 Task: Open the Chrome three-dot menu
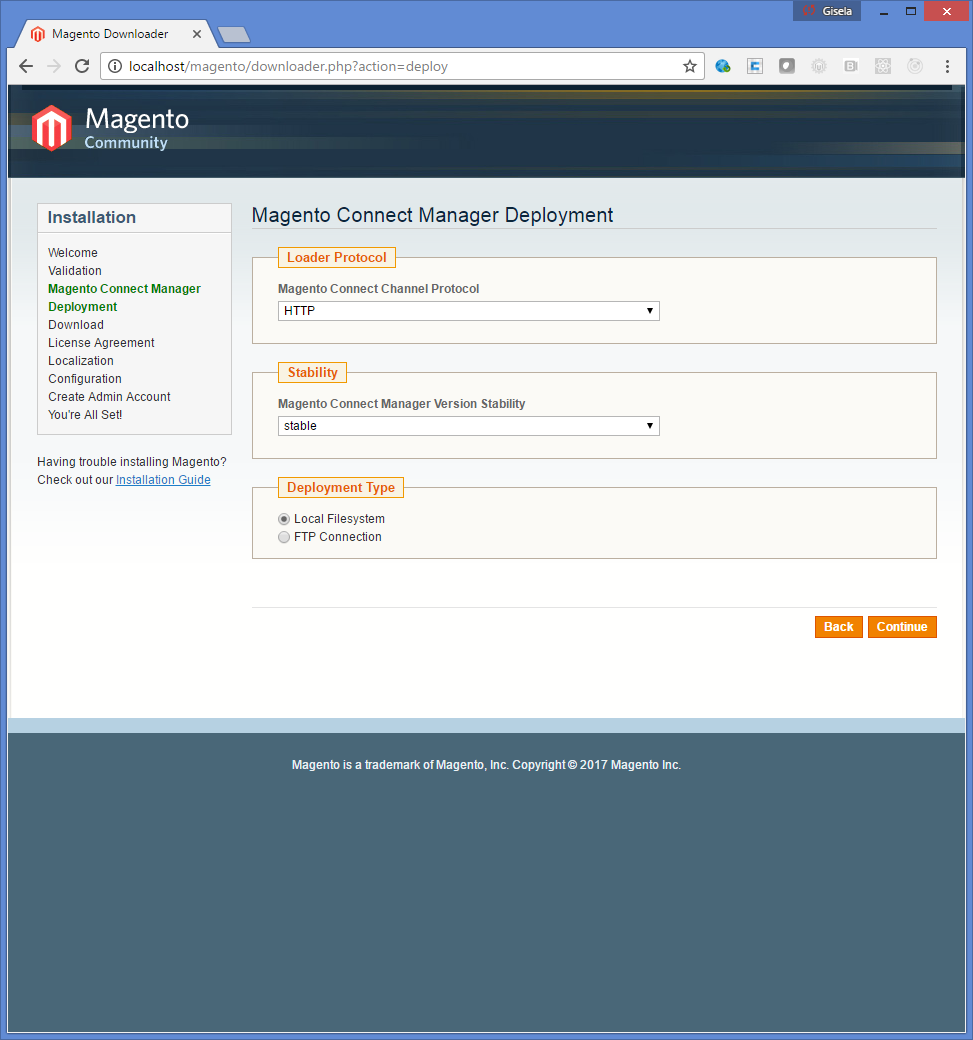[x=947, y=66]
